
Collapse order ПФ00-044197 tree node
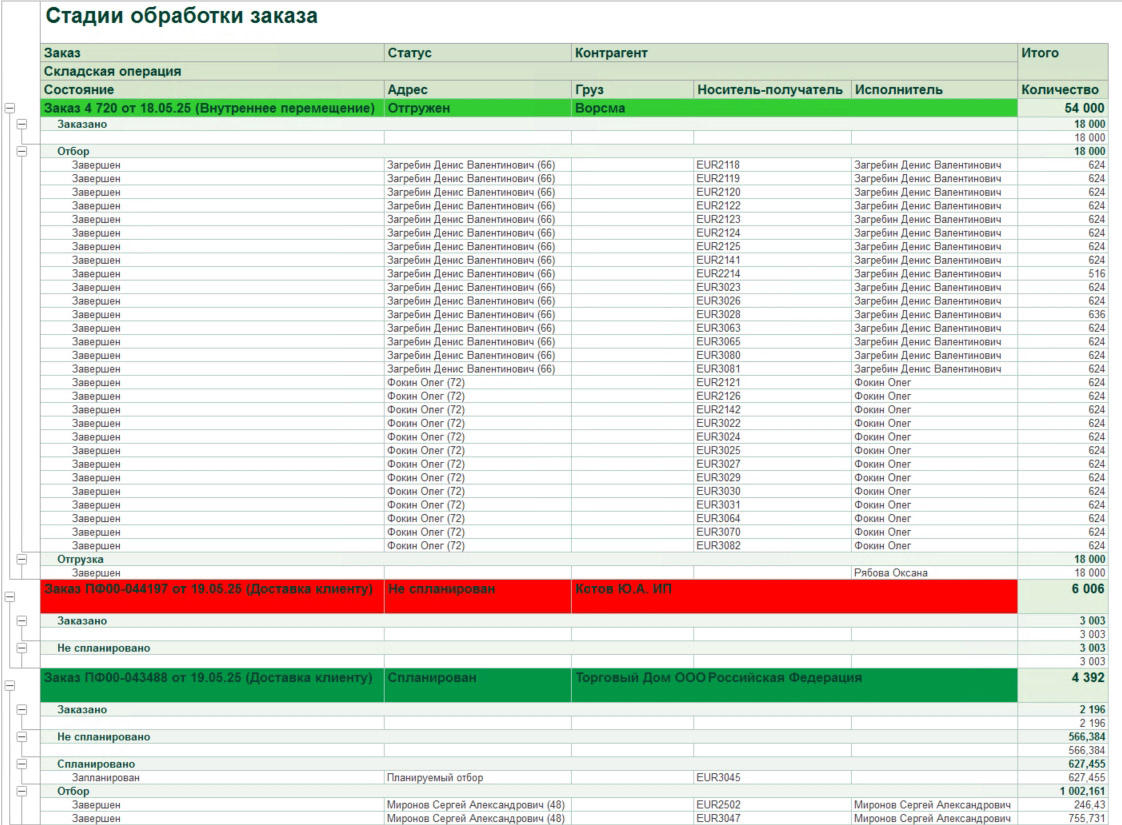(10, 597)
